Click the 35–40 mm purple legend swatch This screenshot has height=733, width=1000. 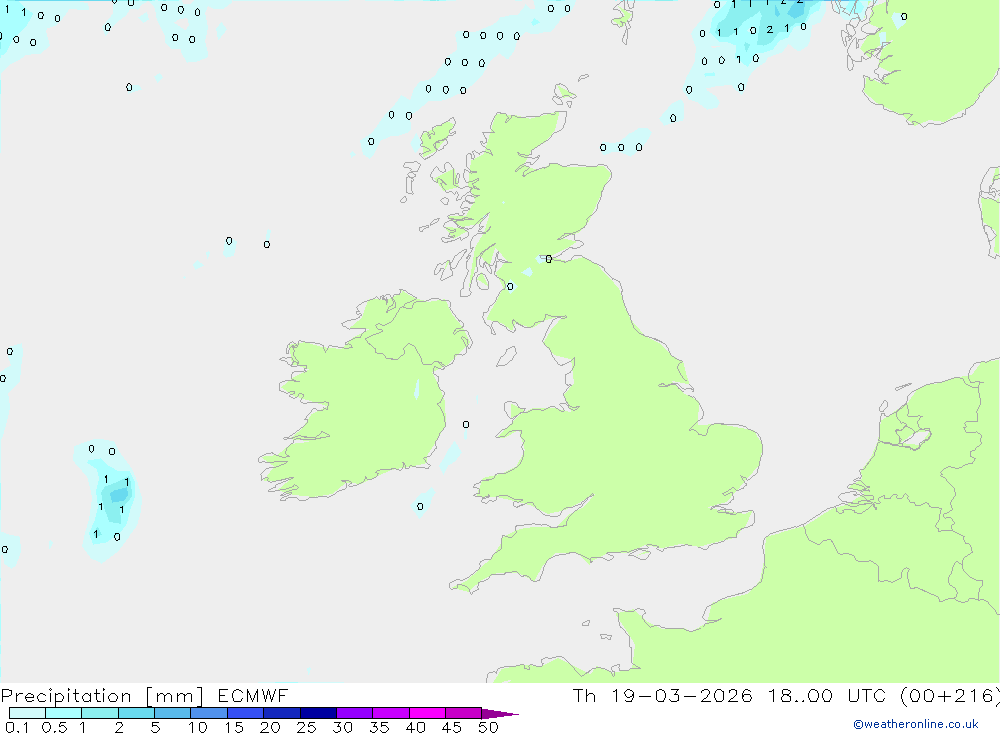click(x=391, y=713)
